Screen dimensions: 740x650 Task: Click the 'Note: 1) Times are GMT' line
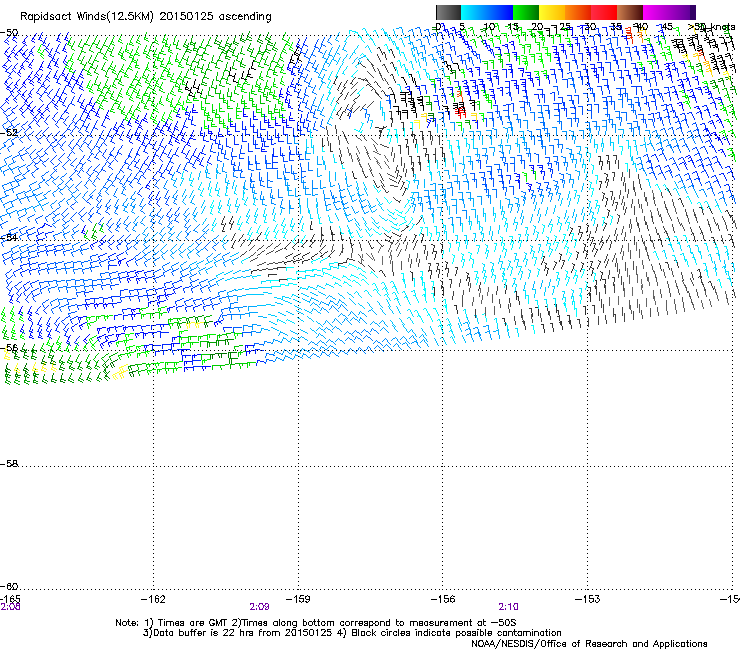coord(316,623)
